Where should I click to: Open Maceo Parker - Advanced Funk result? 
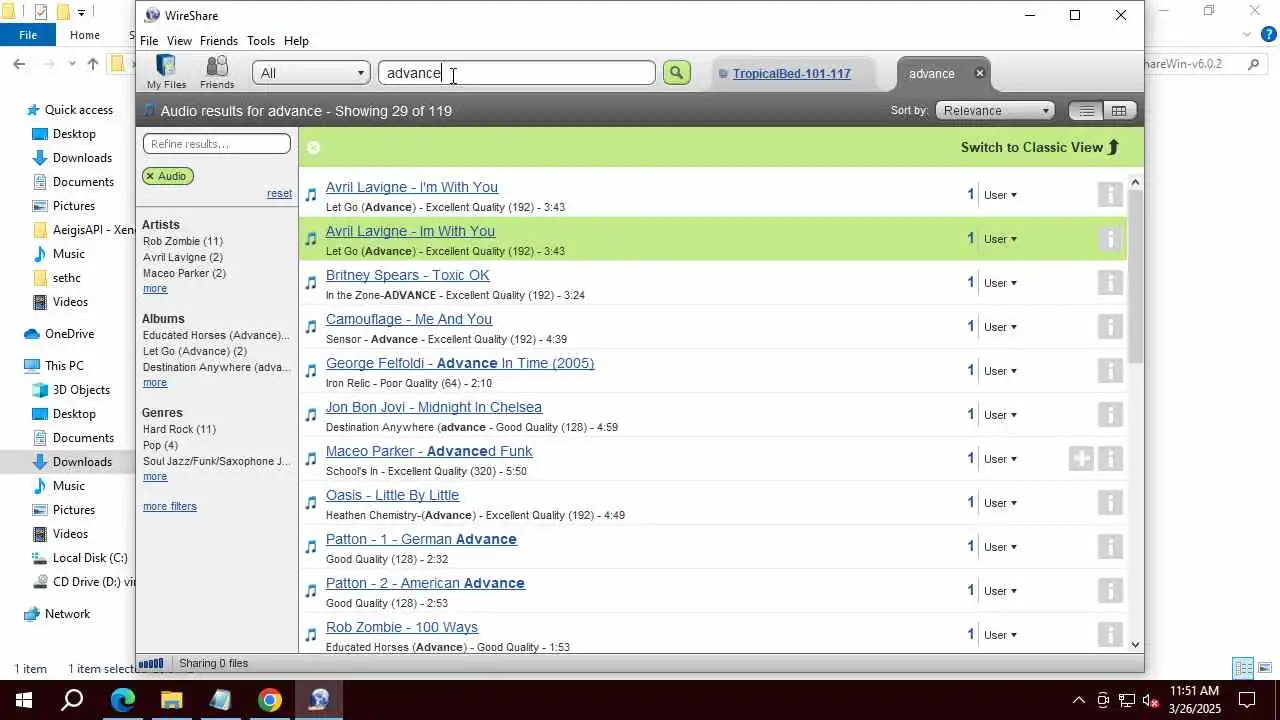click(x=429, y=451)
